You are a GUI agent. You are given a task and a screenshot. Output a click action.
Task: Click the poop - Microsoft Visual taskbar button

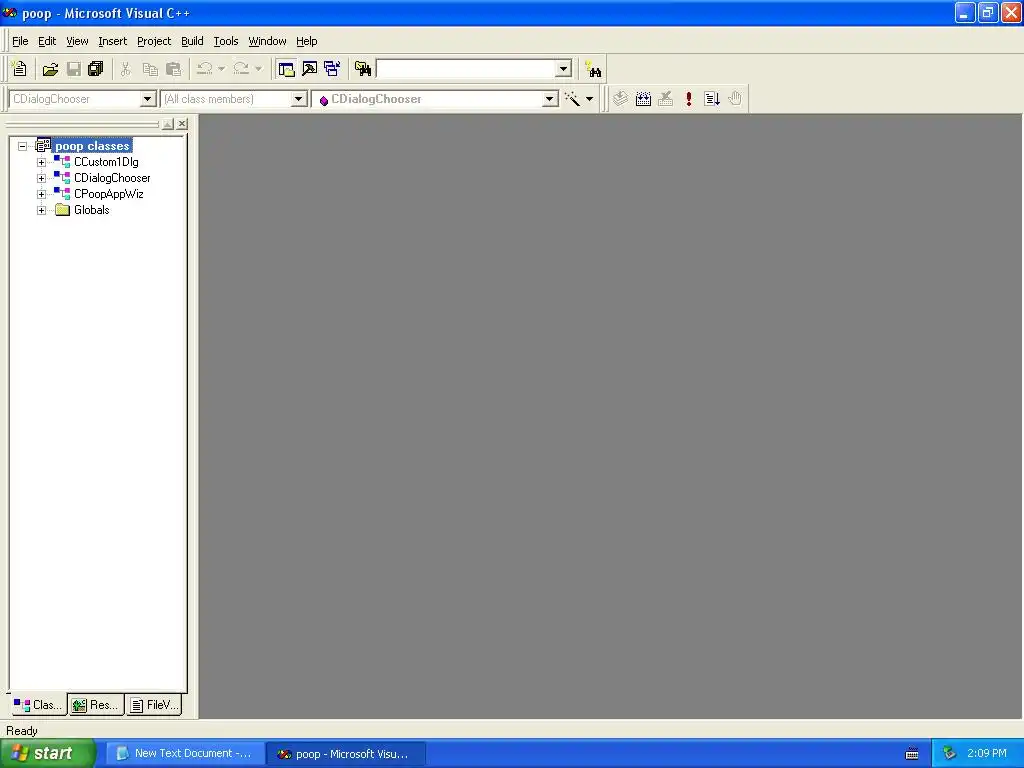tap(346, 754)
